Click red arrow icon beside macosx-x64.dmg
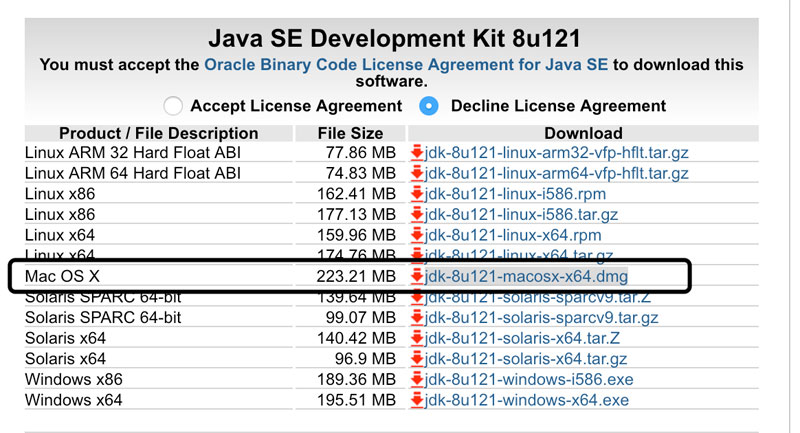Screen dimensions: 800x433 click(417, 276)
